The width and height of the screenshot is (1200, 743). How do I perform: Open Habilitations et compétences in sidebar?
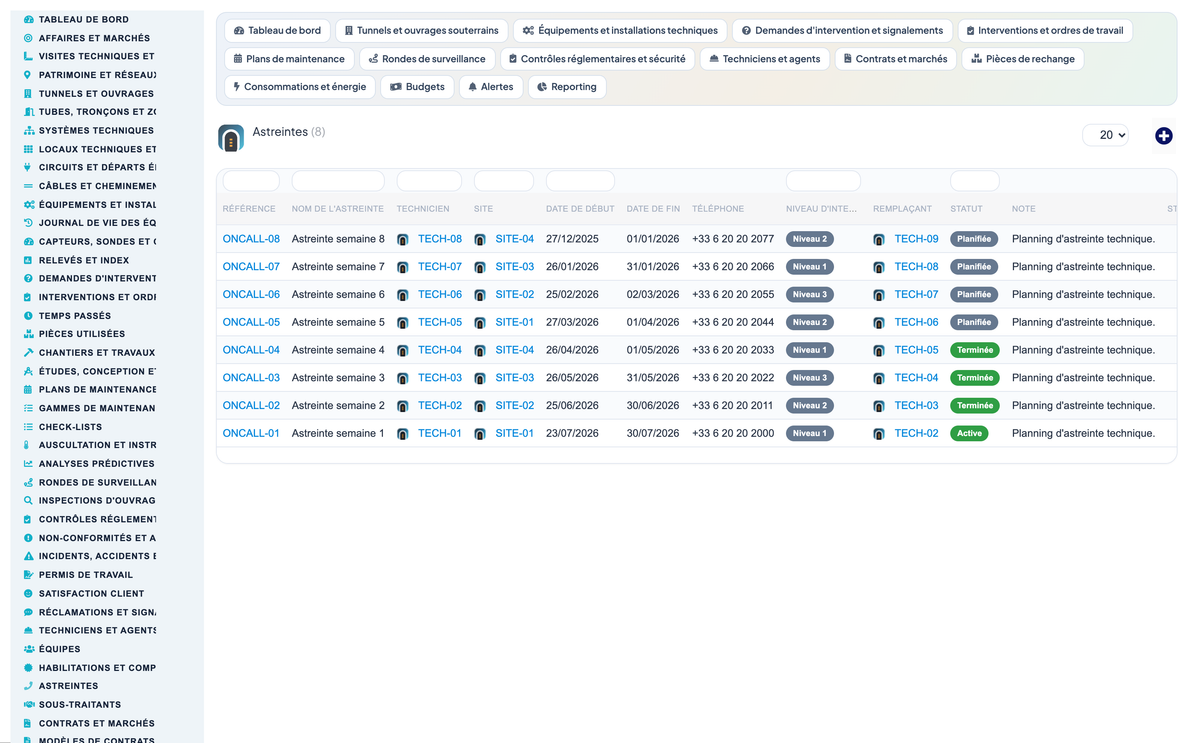tap(97, 668)
